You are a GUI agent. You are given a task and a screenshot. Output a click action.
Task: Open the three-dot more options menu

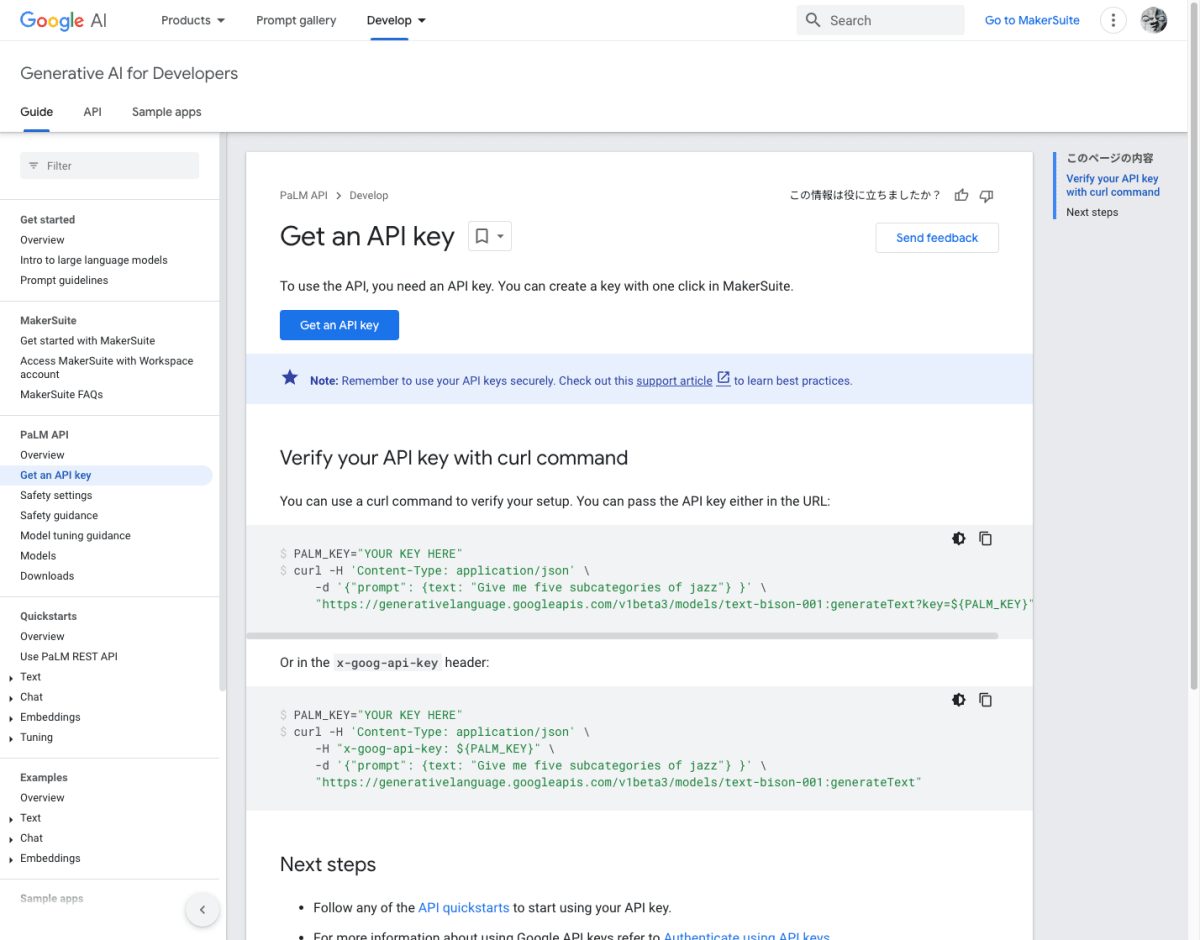1113,20
